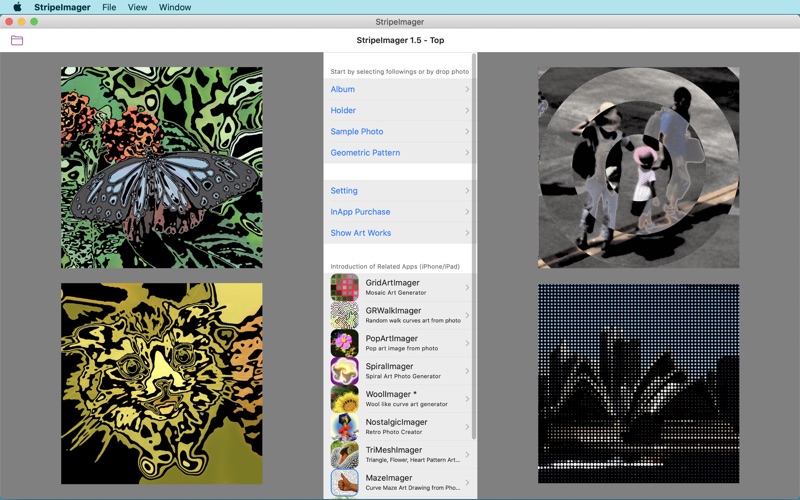Viewport: 800px width, 500px height.
Task: Click the butterfly art thumbnail
Action: [162, 167]
